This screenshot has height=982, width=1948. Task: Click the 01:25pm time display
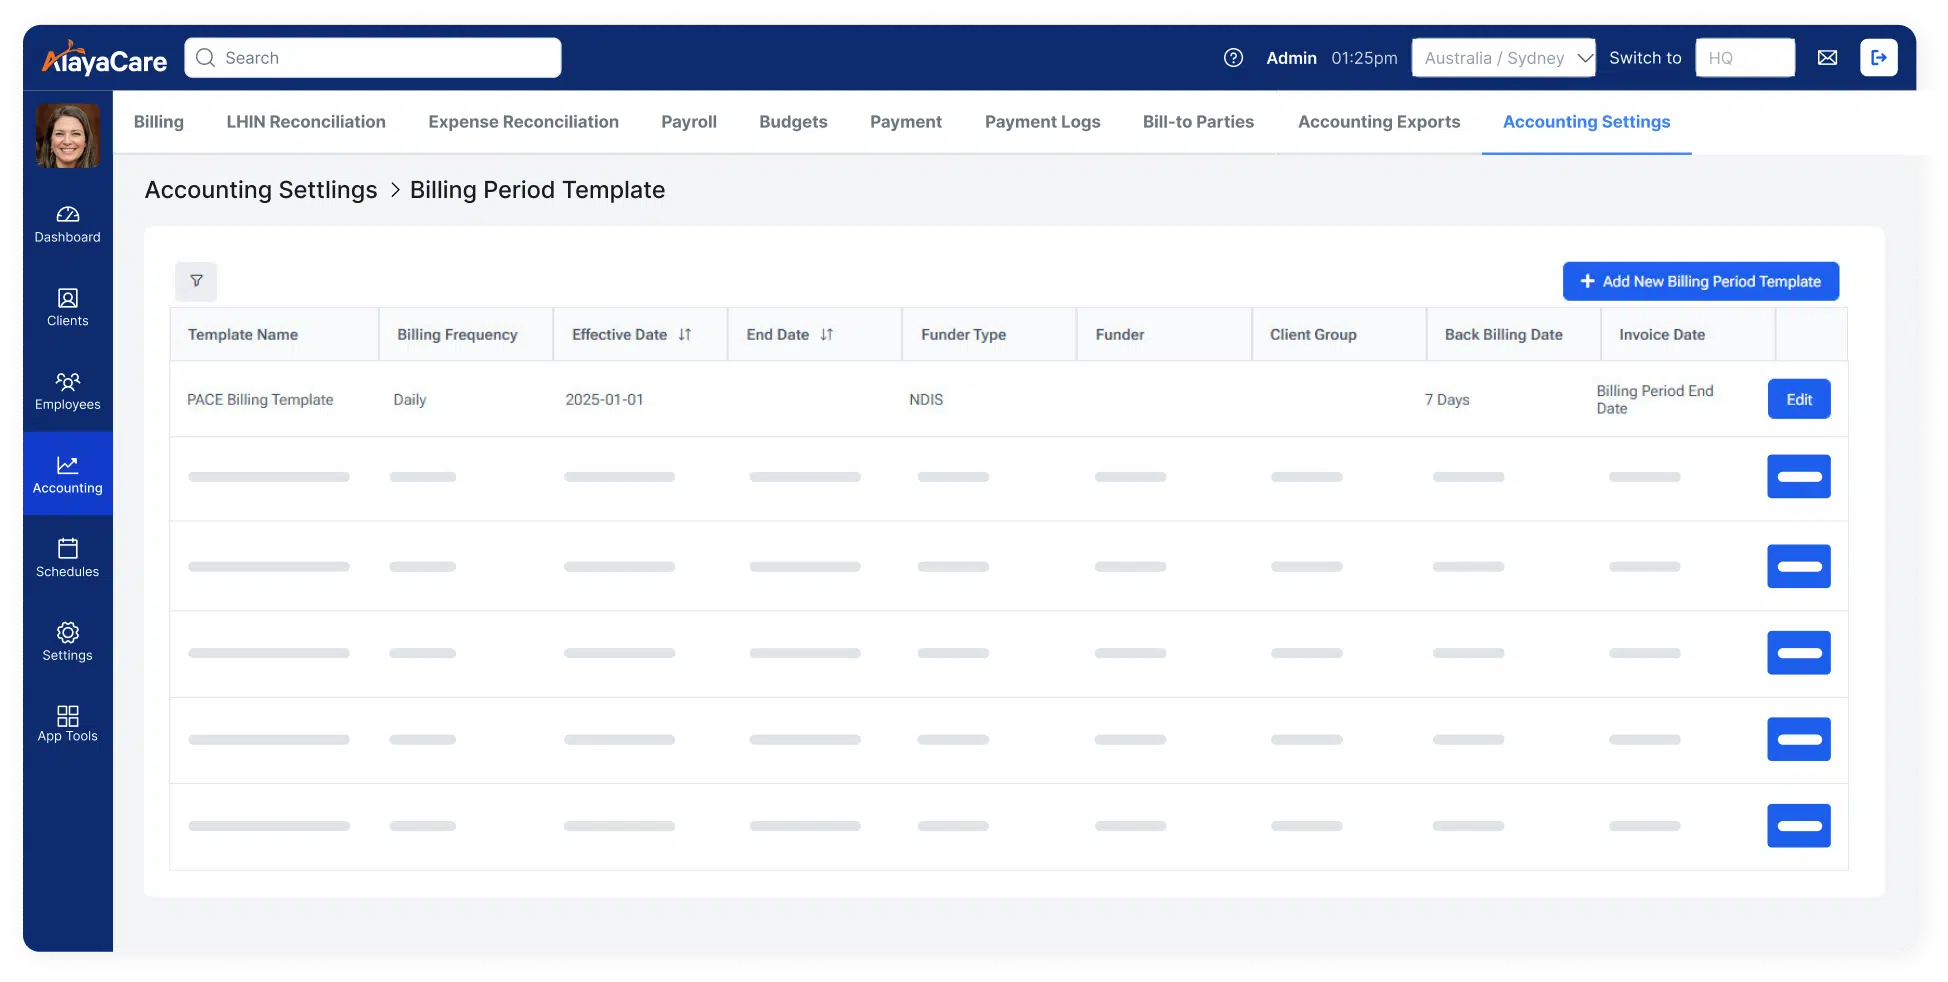[x=1364, y=58]
